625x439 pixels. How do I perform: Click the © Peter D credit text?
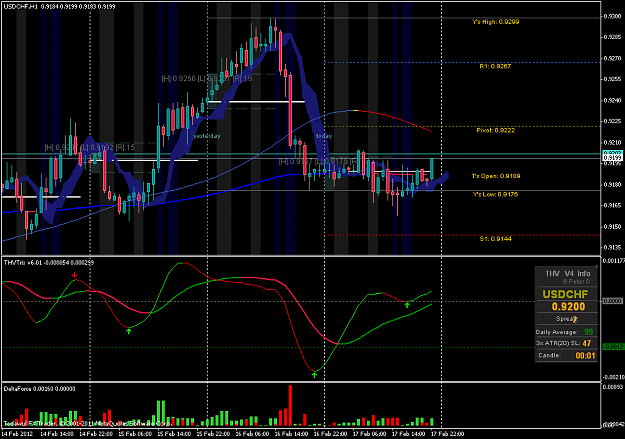pyautogui.click(x=576, y=282)
